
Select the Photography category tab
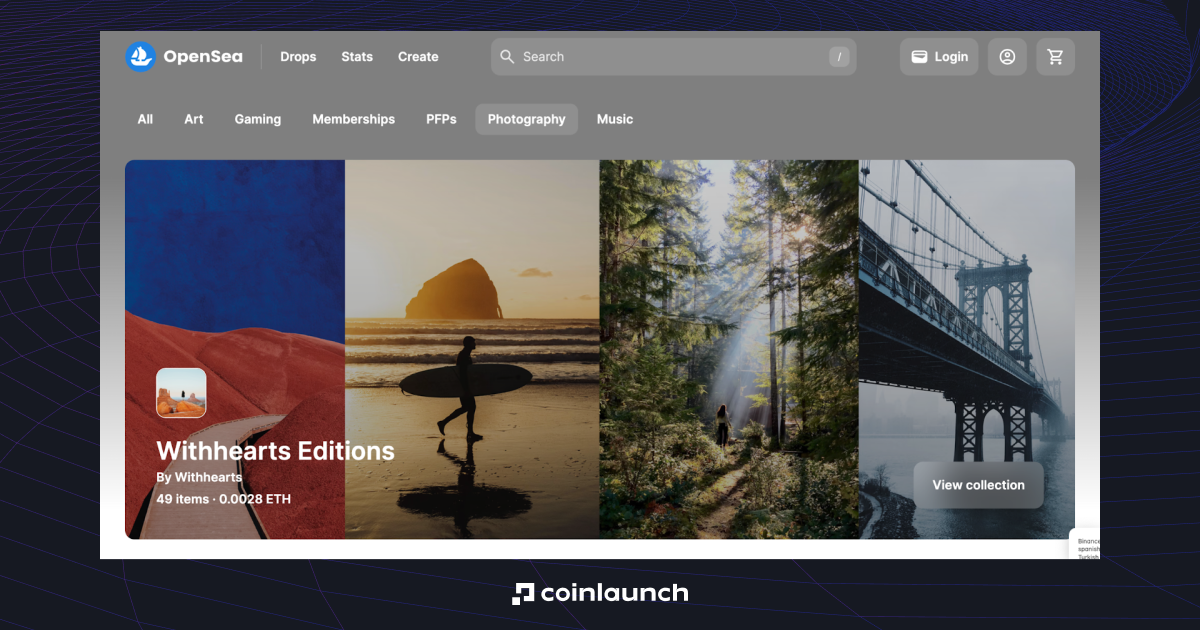tap(527, 119)
